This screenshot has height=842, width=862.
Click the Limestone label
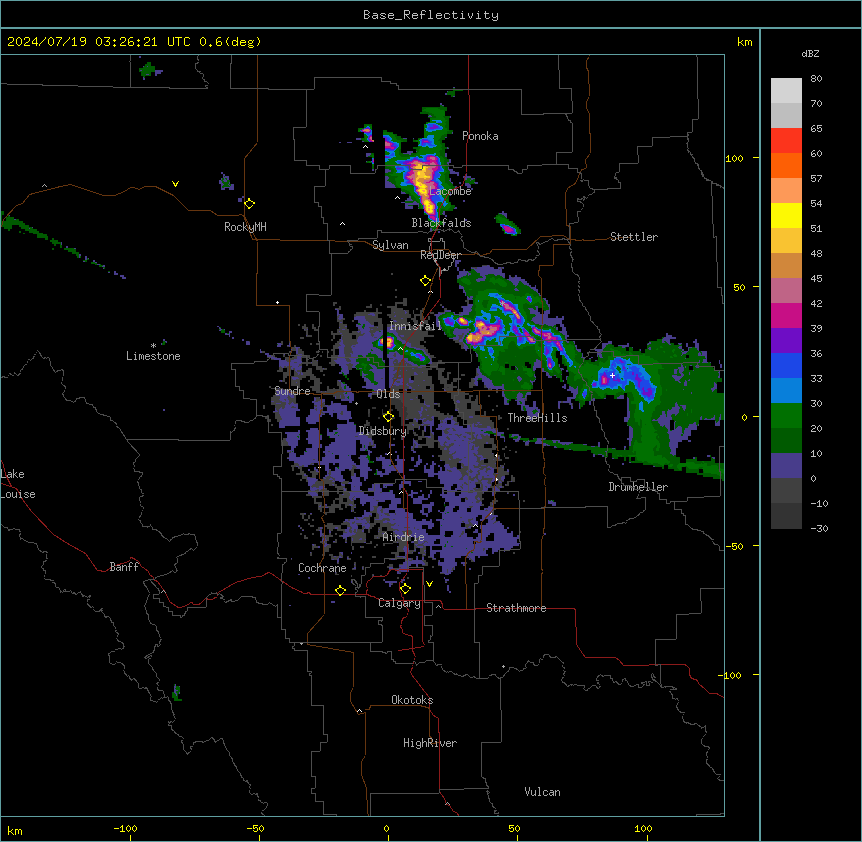[x=153, y=356]
